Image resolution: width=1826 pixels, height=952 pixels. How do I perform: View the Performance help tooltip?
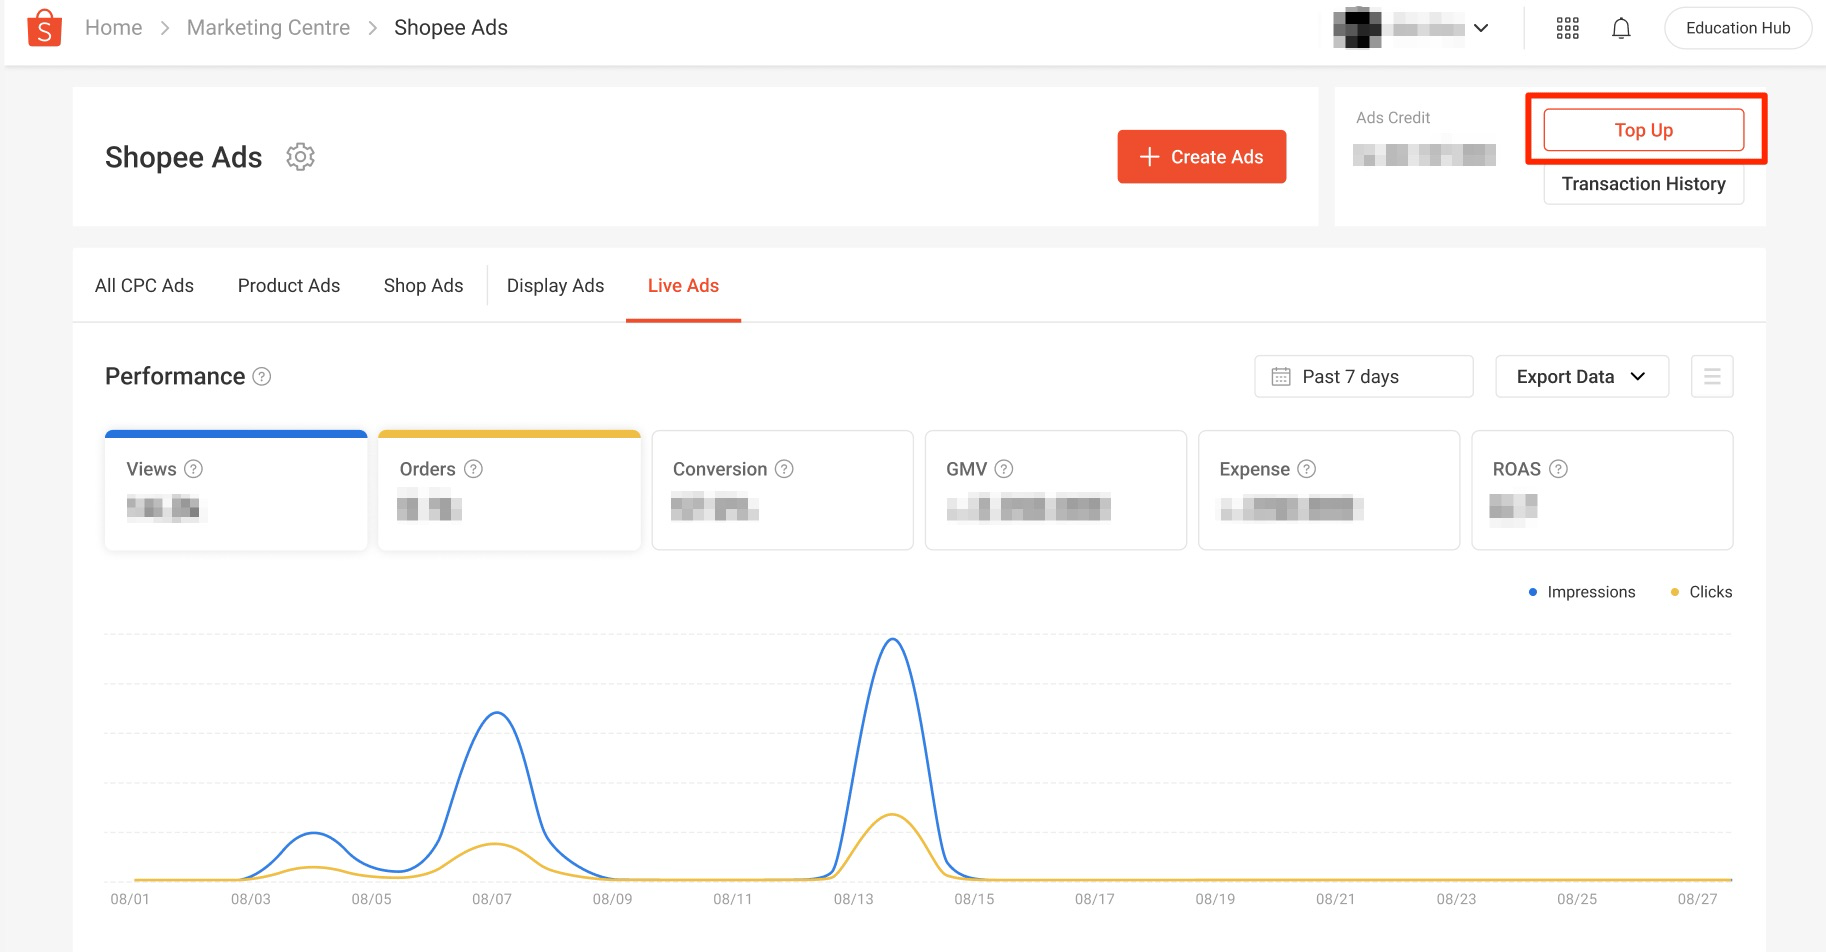coord(261,377)
